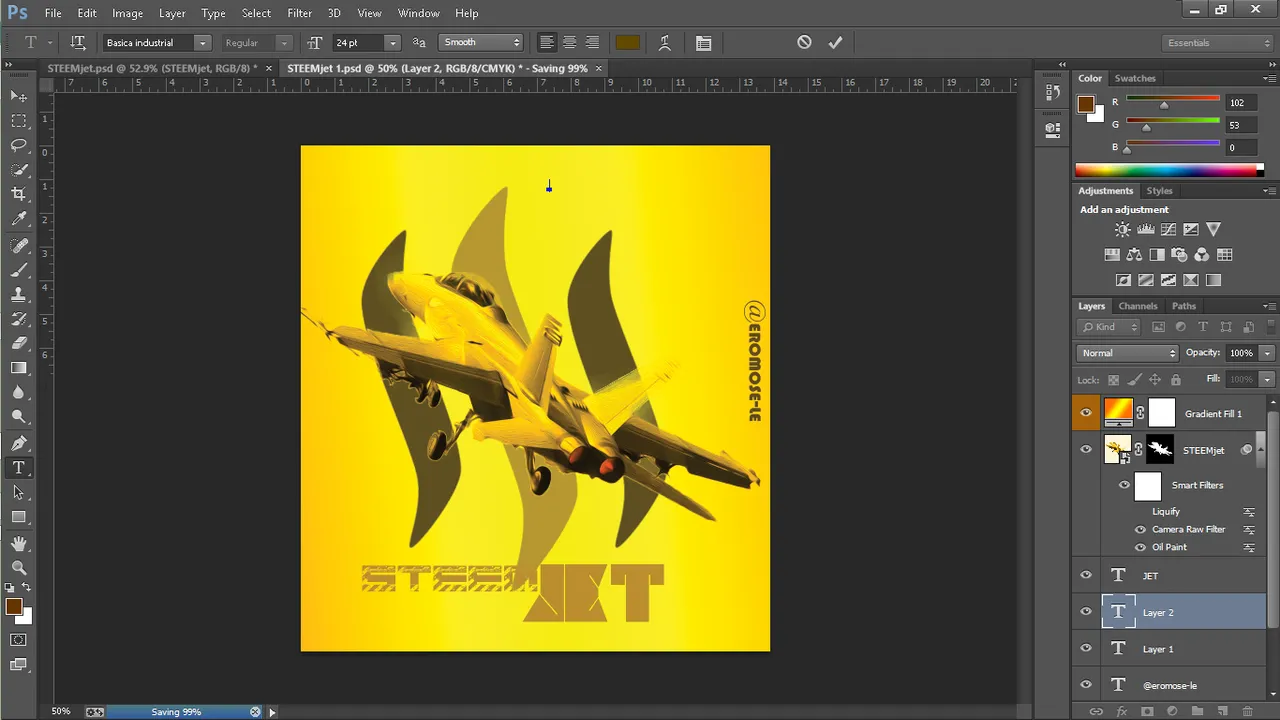This screenshot has height=720, width=1280.
Task: Open the font family dropdown
Action: click(x=202, y=43)
